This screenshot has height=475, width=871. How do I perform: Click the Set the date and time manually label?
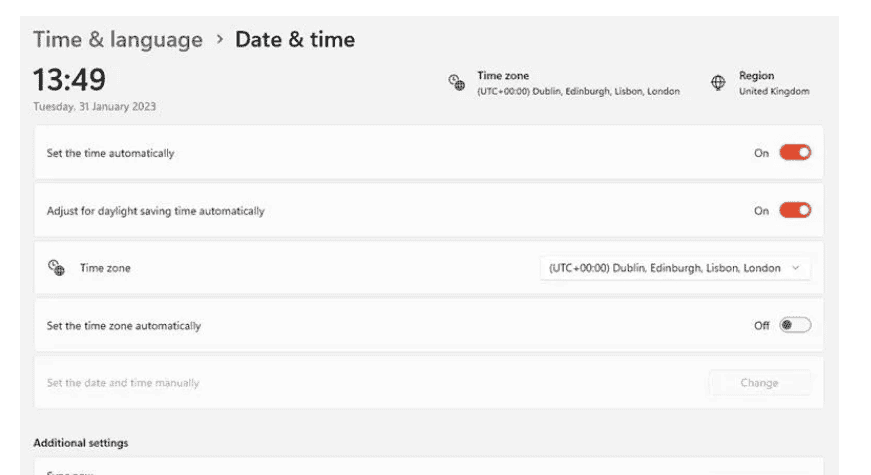(x=123, y=383)
